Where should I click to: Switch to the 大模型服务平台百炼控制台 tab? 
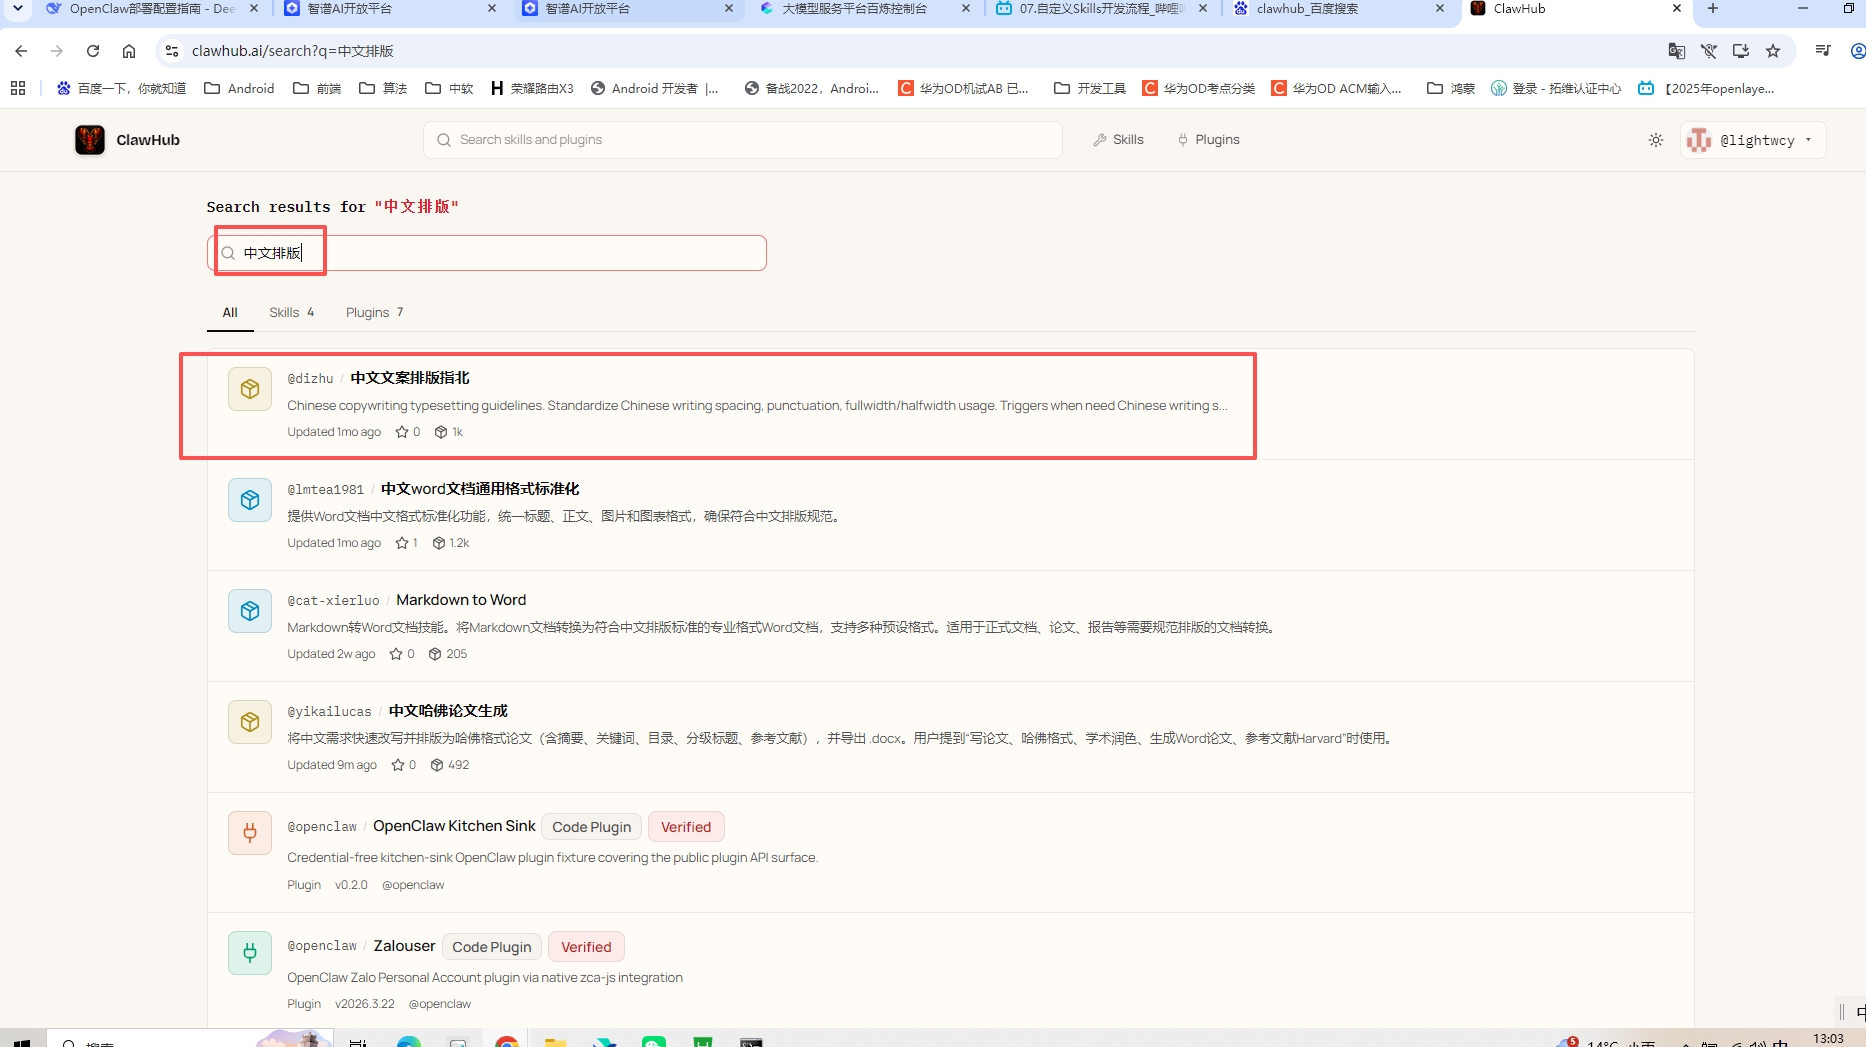click(866, 8)
